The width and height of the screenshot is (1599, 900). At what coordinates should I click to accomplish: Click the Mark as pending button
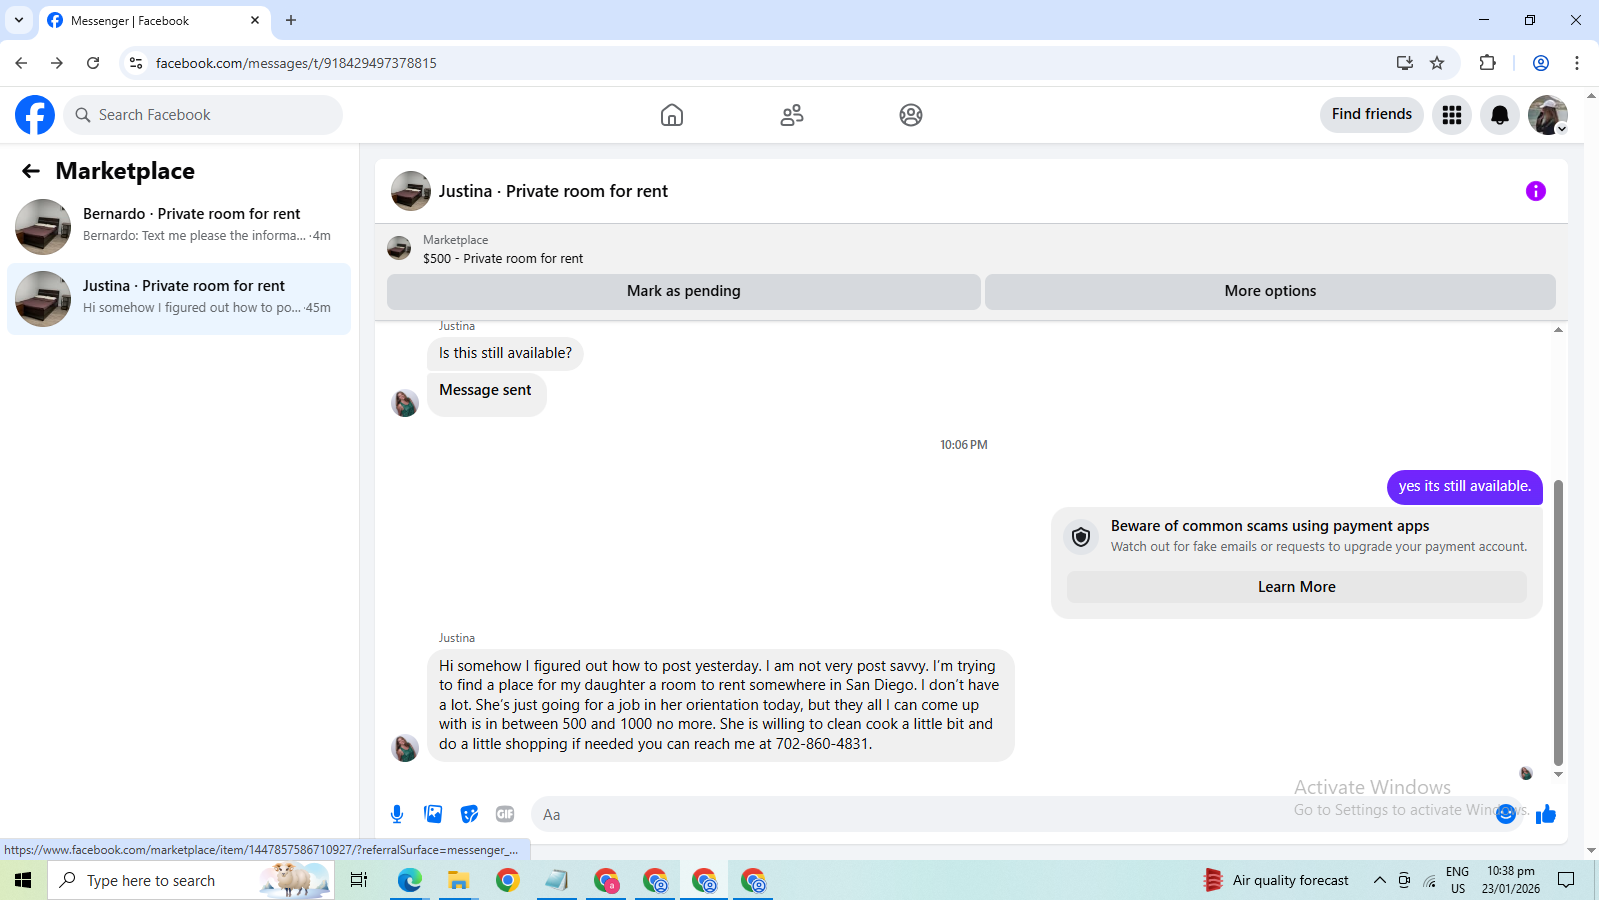(684, 291)
